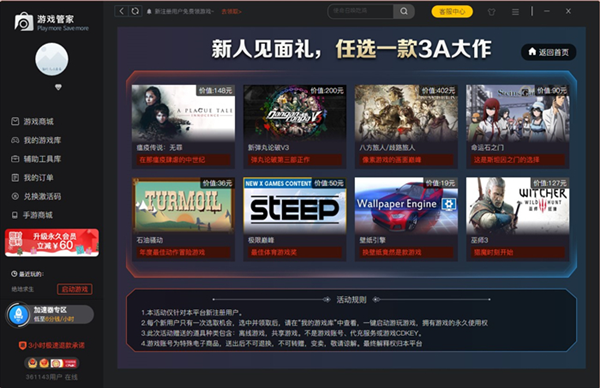Click the 启动游戏 button
Image resolution: width=600 pixels, height=388 pixels.
tap(75, 289)
